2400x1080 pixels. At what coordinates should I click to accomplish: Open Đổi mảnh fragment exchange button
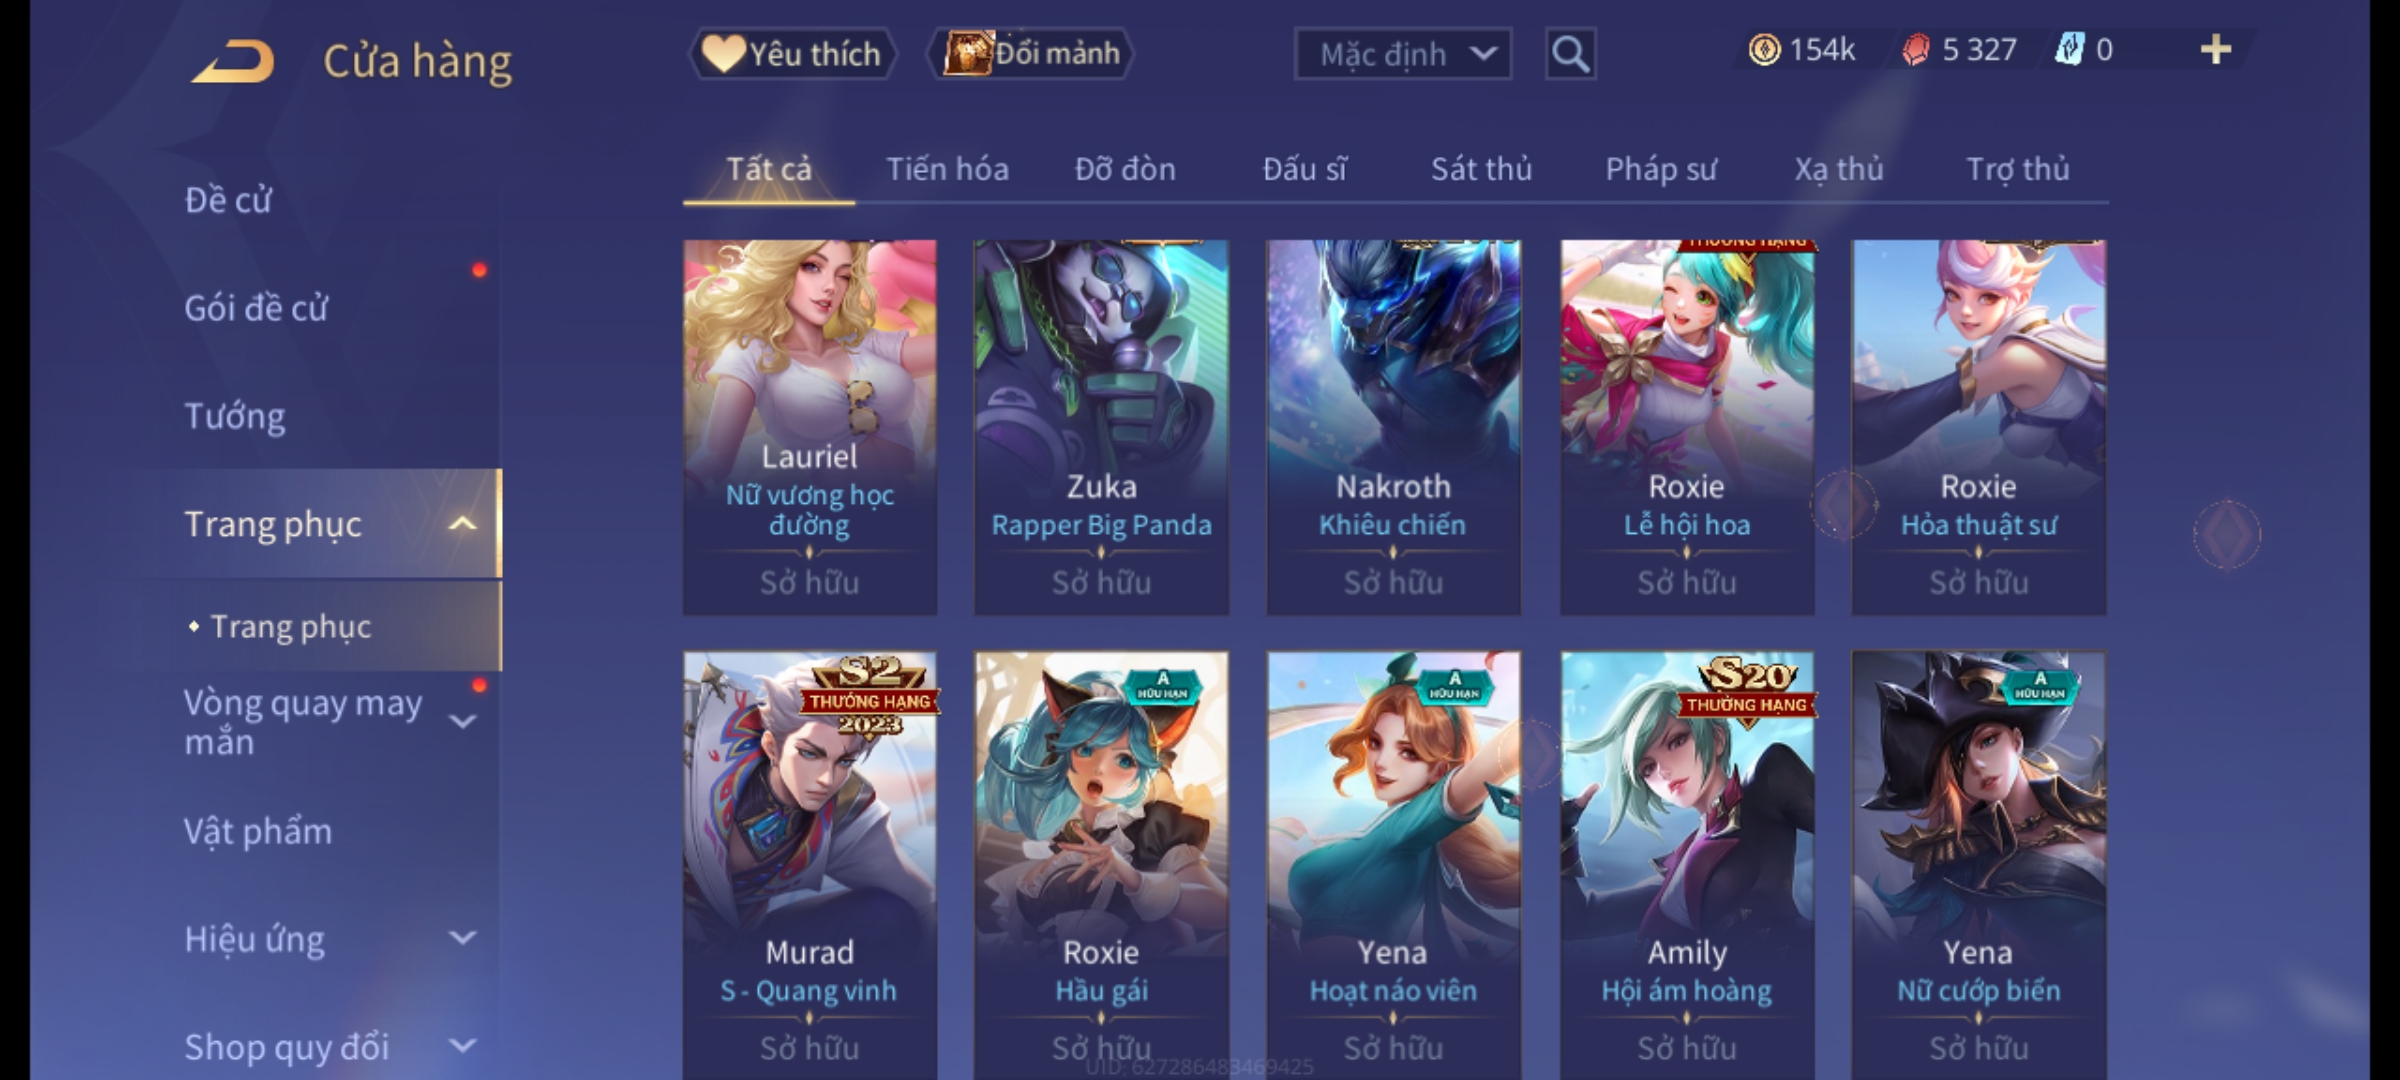pyautogui.click(x=1031, y=54)
